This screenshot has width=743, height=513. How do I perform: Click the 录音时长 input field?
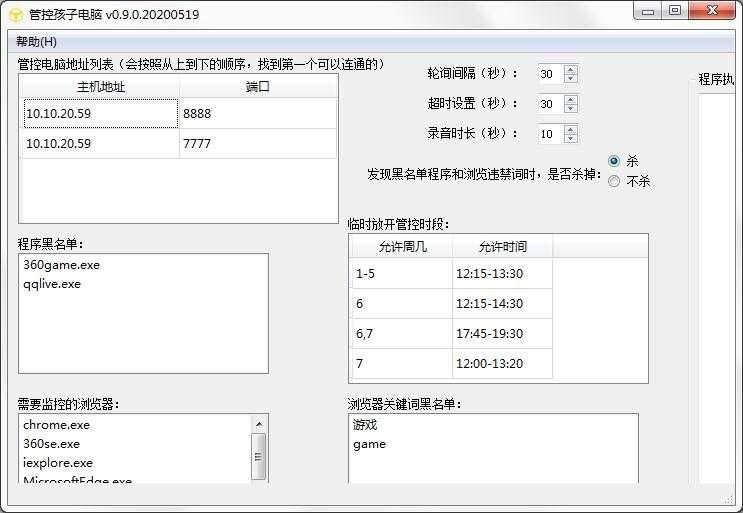click(x=551, y=134)
